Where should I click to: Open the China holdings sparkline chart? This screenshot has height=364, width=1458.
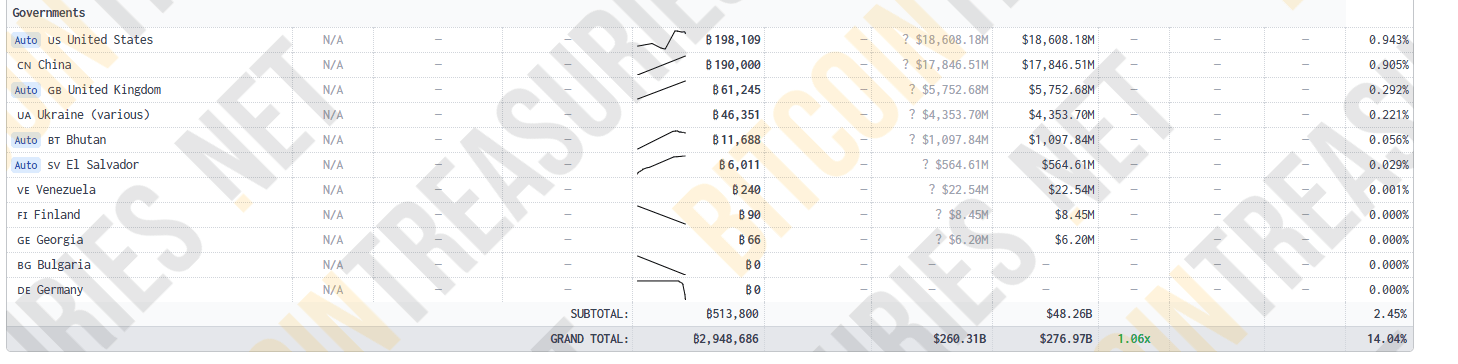point(661,65)
